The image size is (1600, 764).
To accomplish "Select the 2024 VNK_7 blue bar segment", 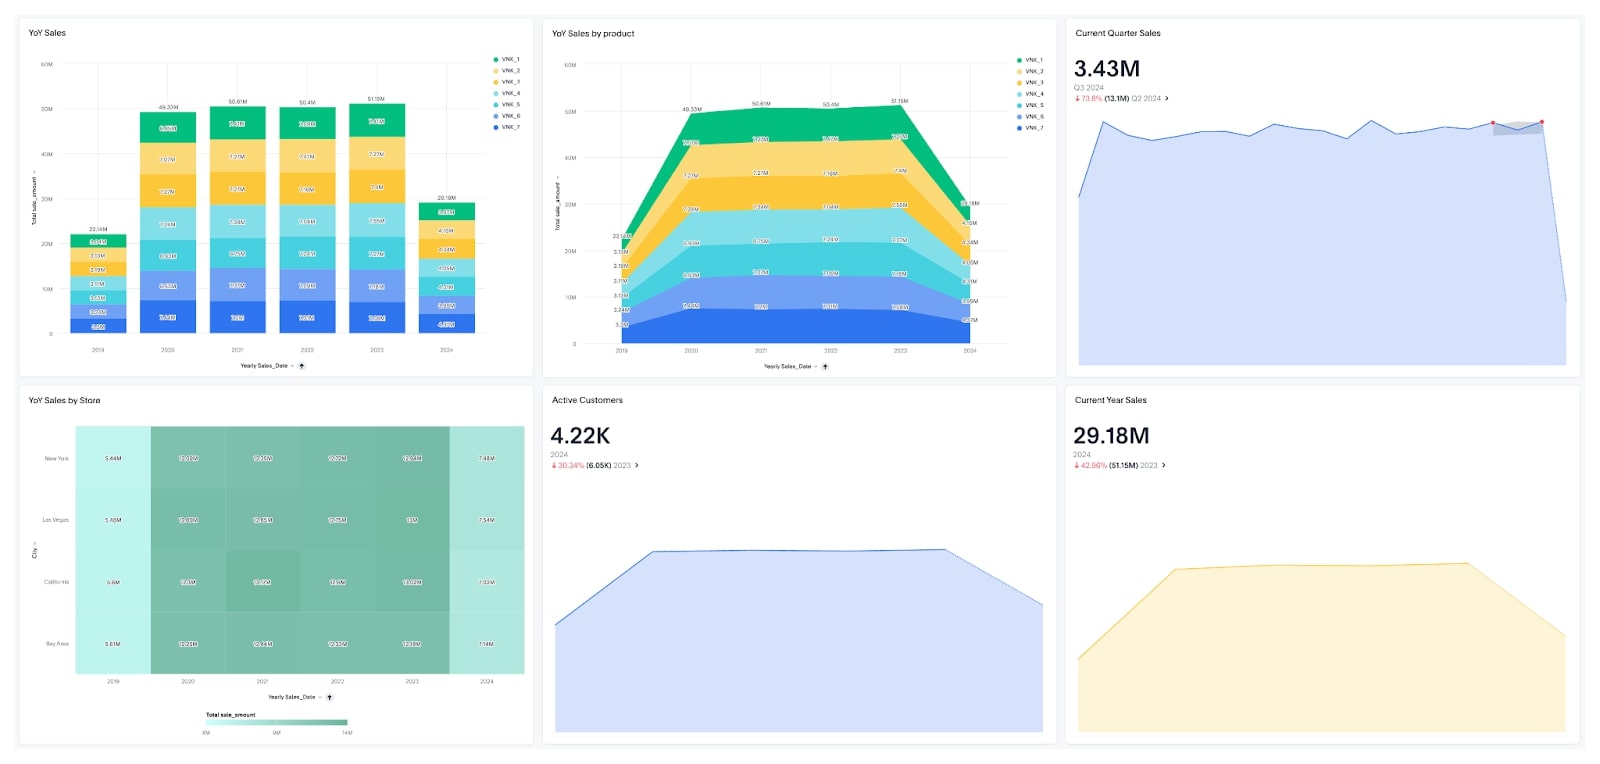I will (446, 325).
